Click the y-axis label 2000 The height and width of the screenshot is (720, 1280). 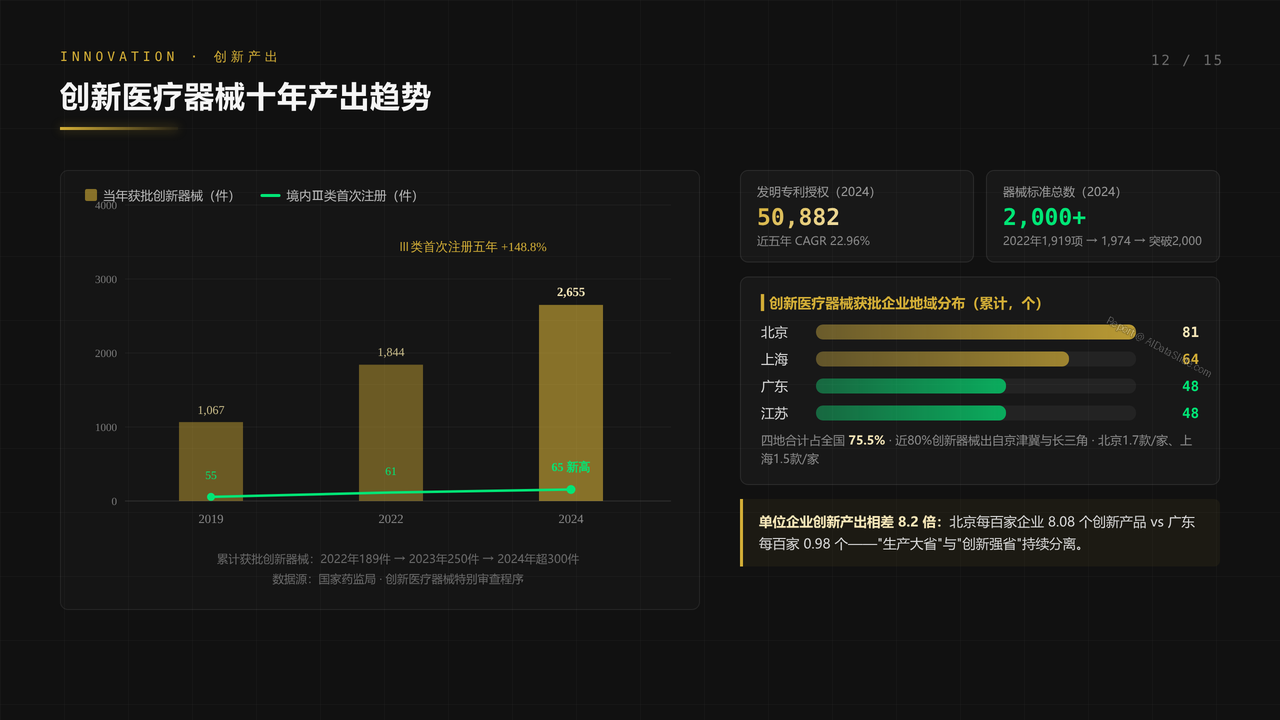click(x=106, y=353)
